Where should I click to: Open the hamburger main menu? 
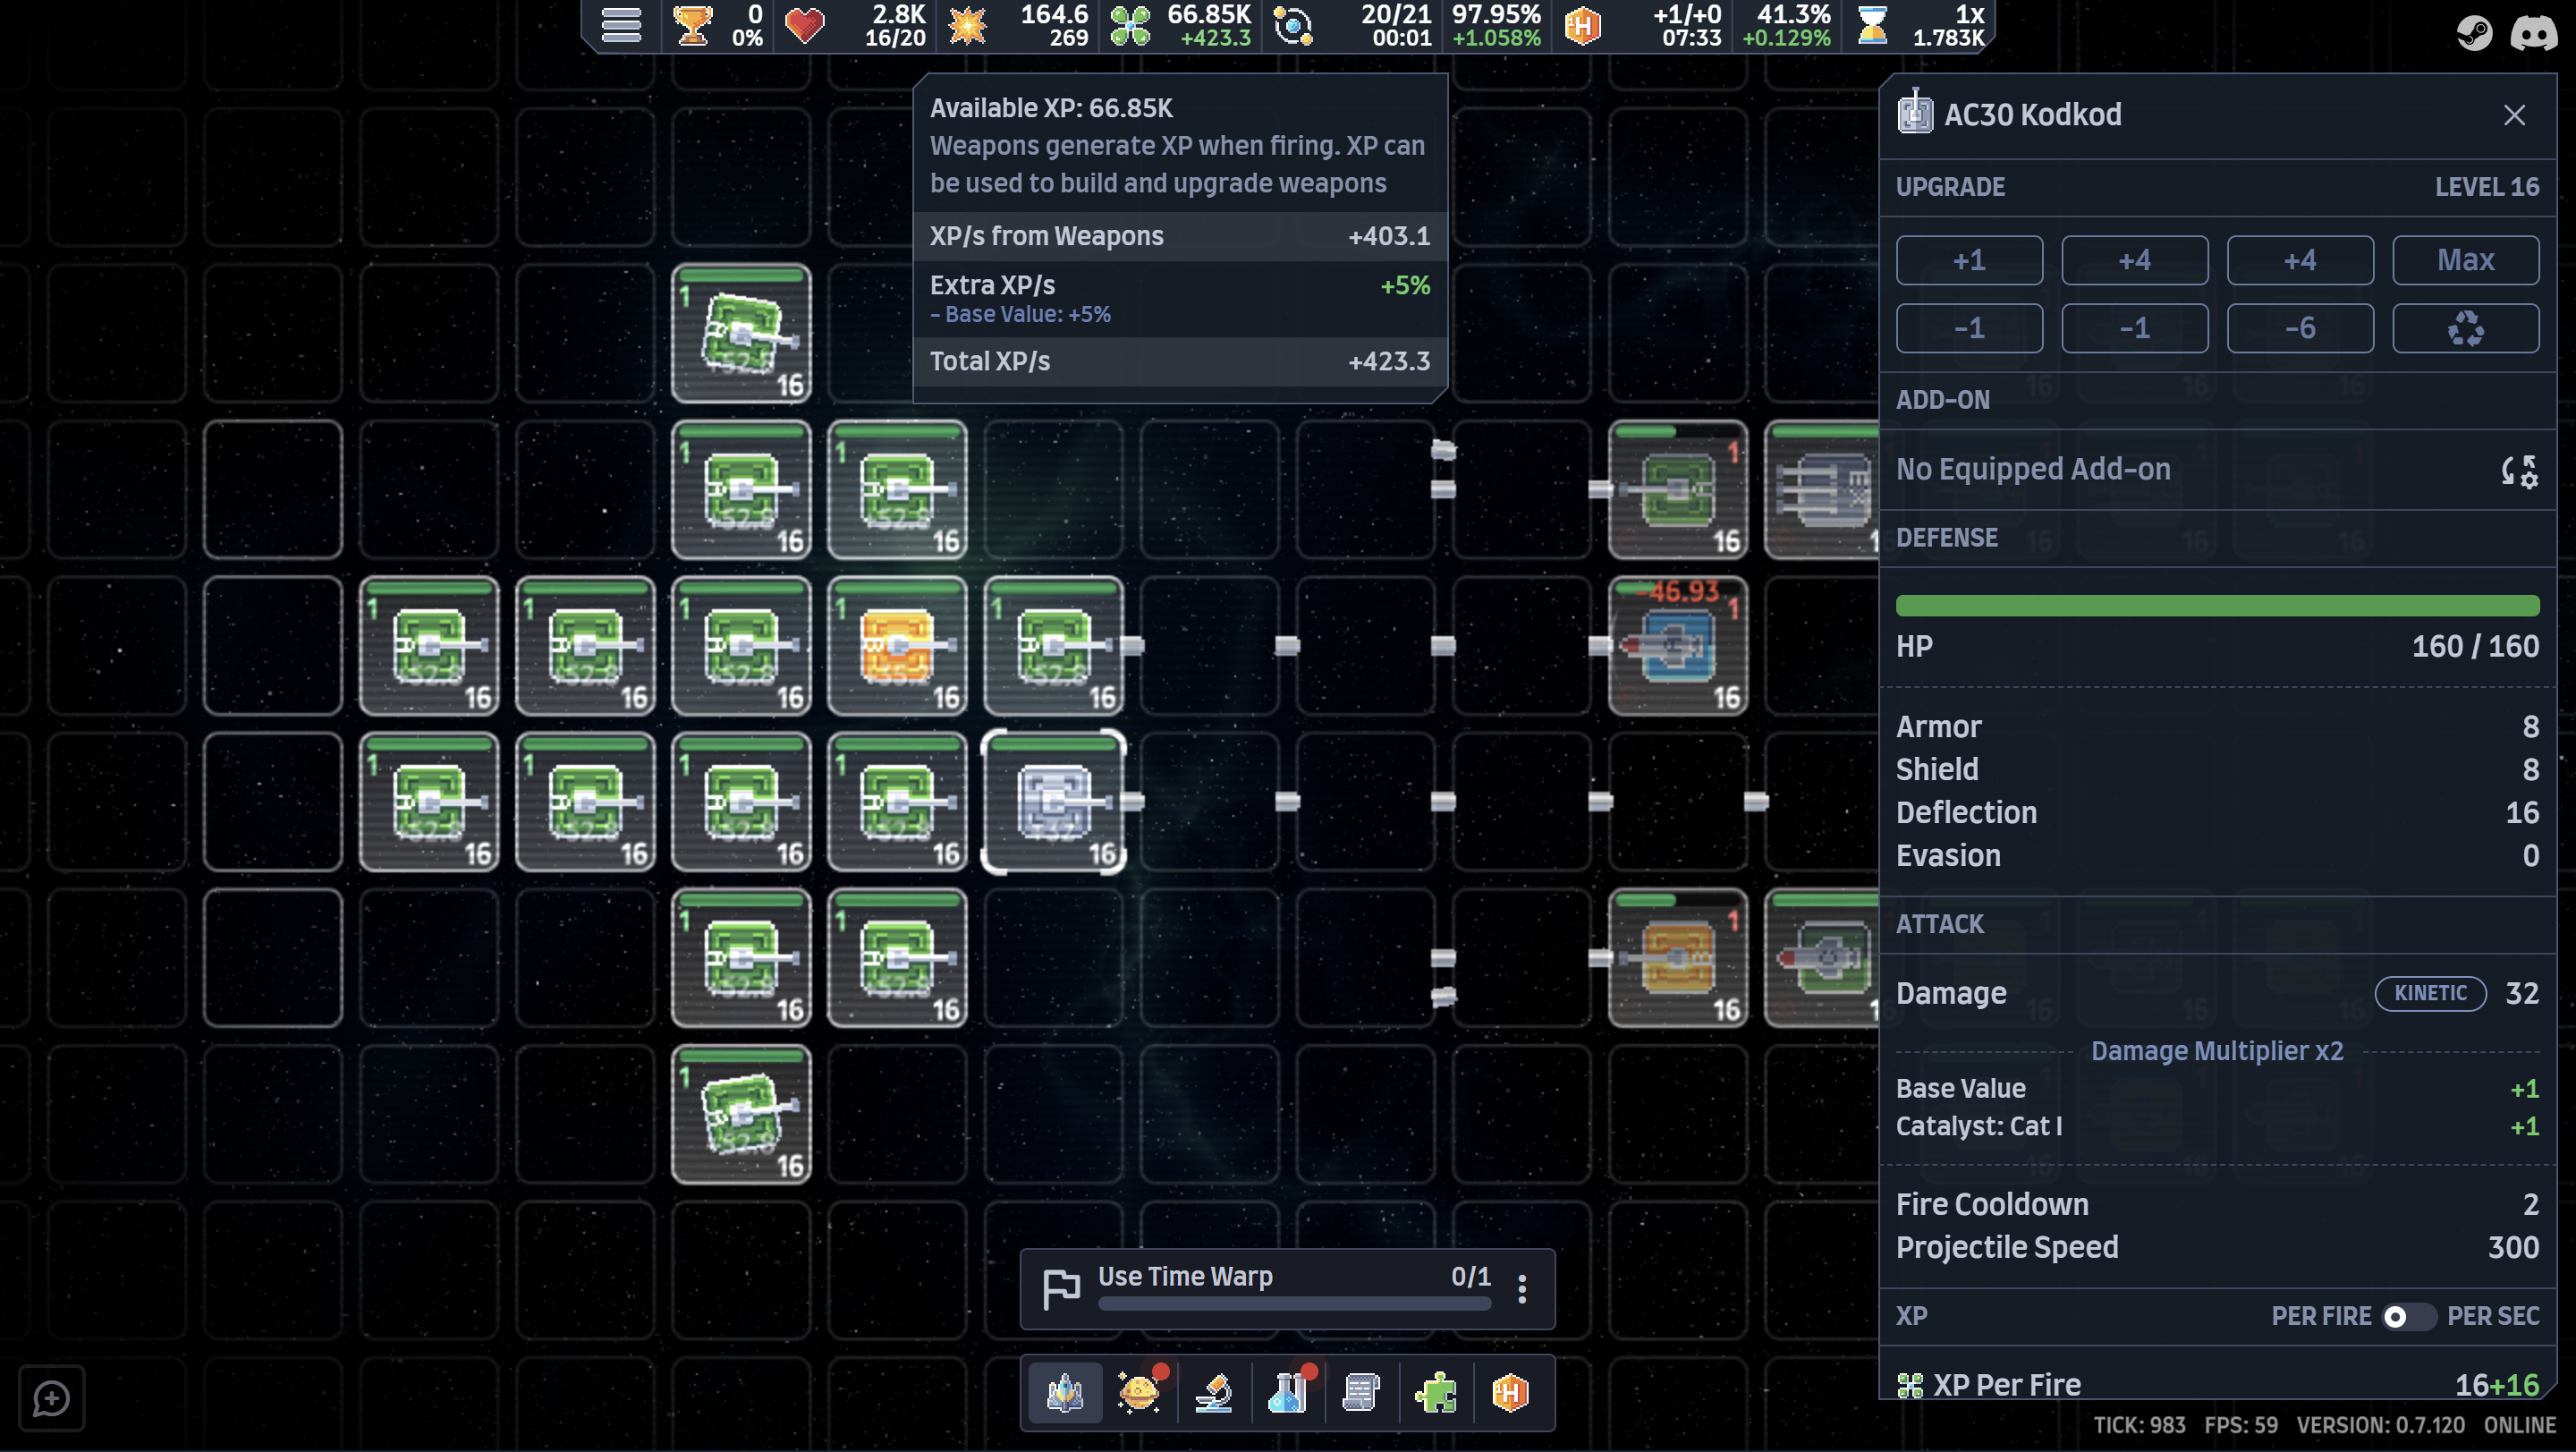coord(620,25)
